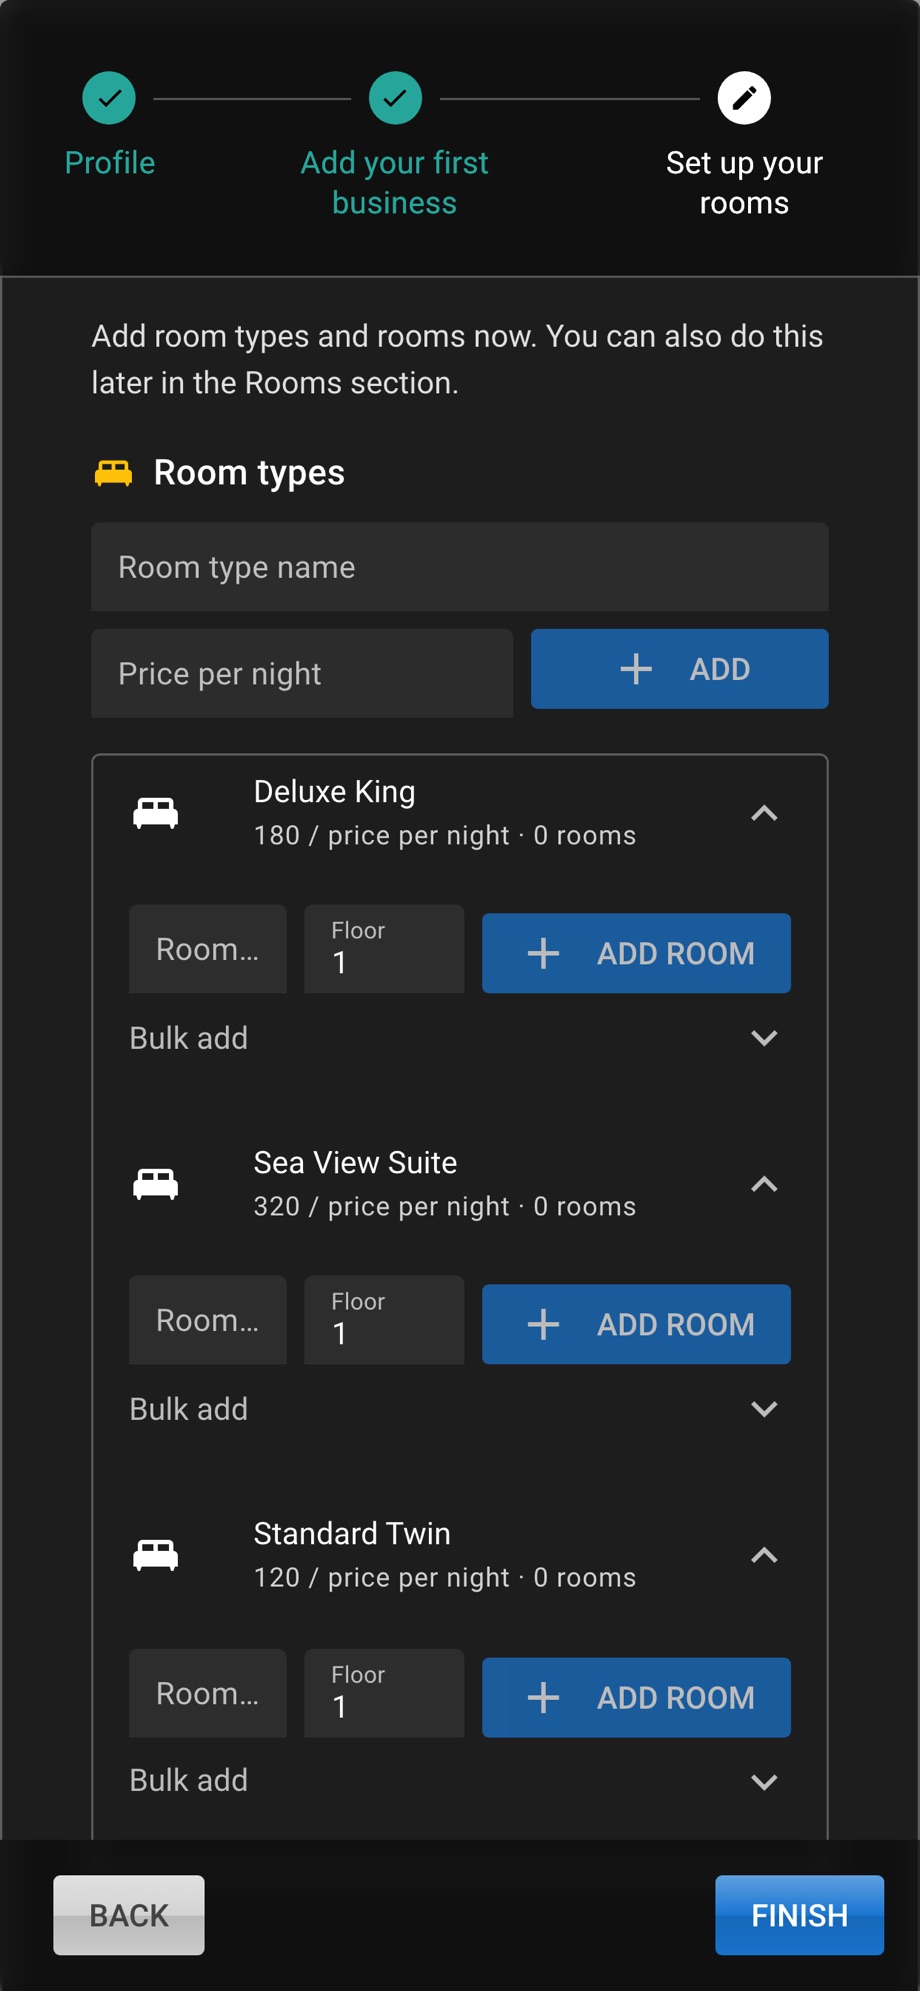Focus the Floor field for Standard Twin
This screenshot has width=920, height=1991.
click(384, 1693)
